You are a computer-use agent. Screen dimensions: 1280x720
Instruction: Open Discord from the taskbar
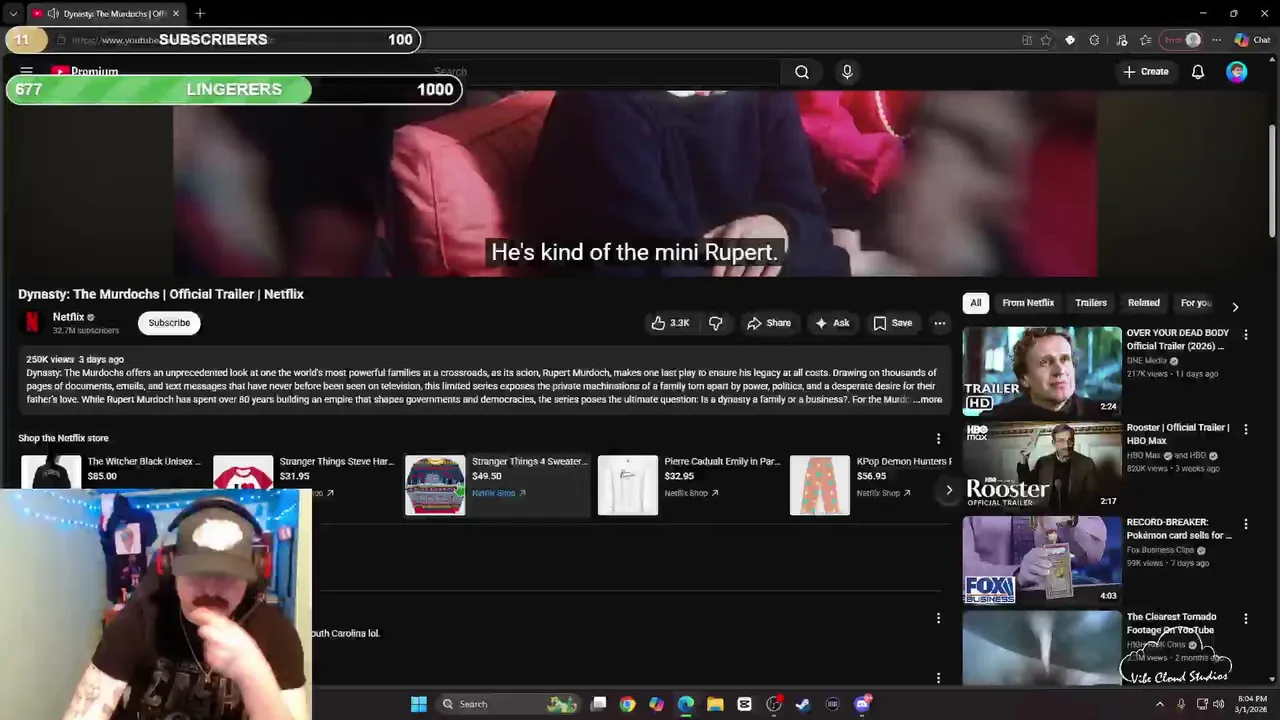(862, 704)
